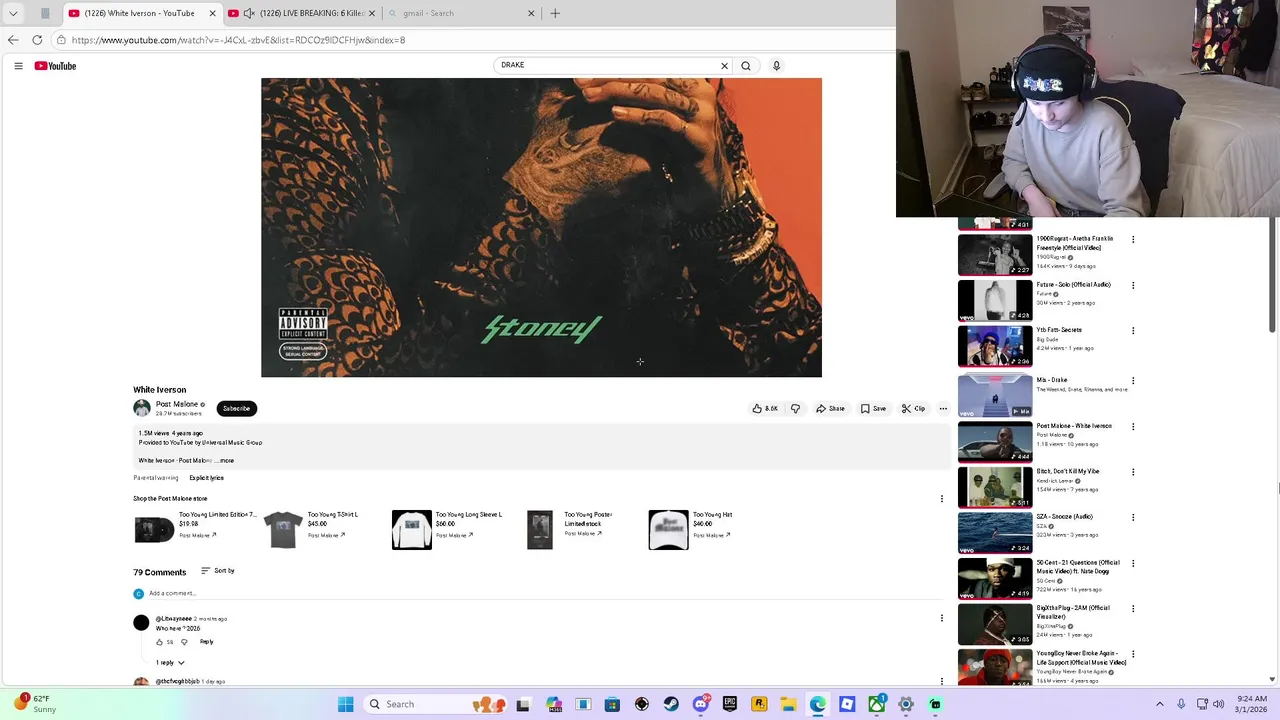The height and width of the screenshot is (720, 1280).
Task: Open Post Malone channel name link
Action: click(x=177, y=404)
